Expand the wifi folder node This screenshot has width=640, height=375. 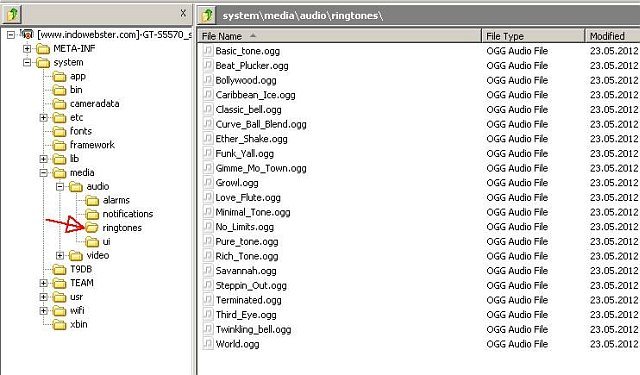point(43,311)
